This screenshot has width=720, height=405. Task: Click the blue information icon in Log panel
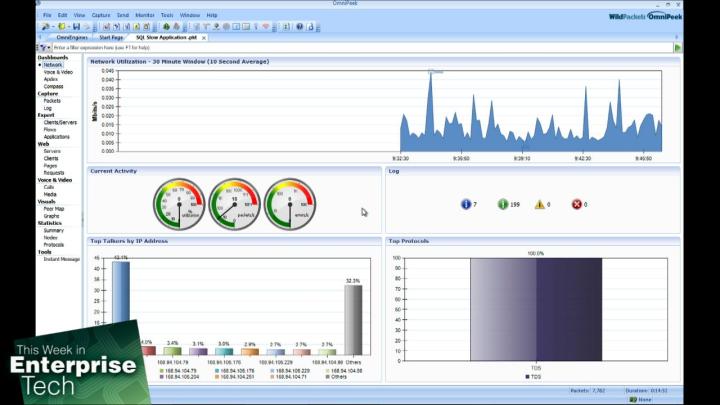pyautogui.click(x=465, y=204)
